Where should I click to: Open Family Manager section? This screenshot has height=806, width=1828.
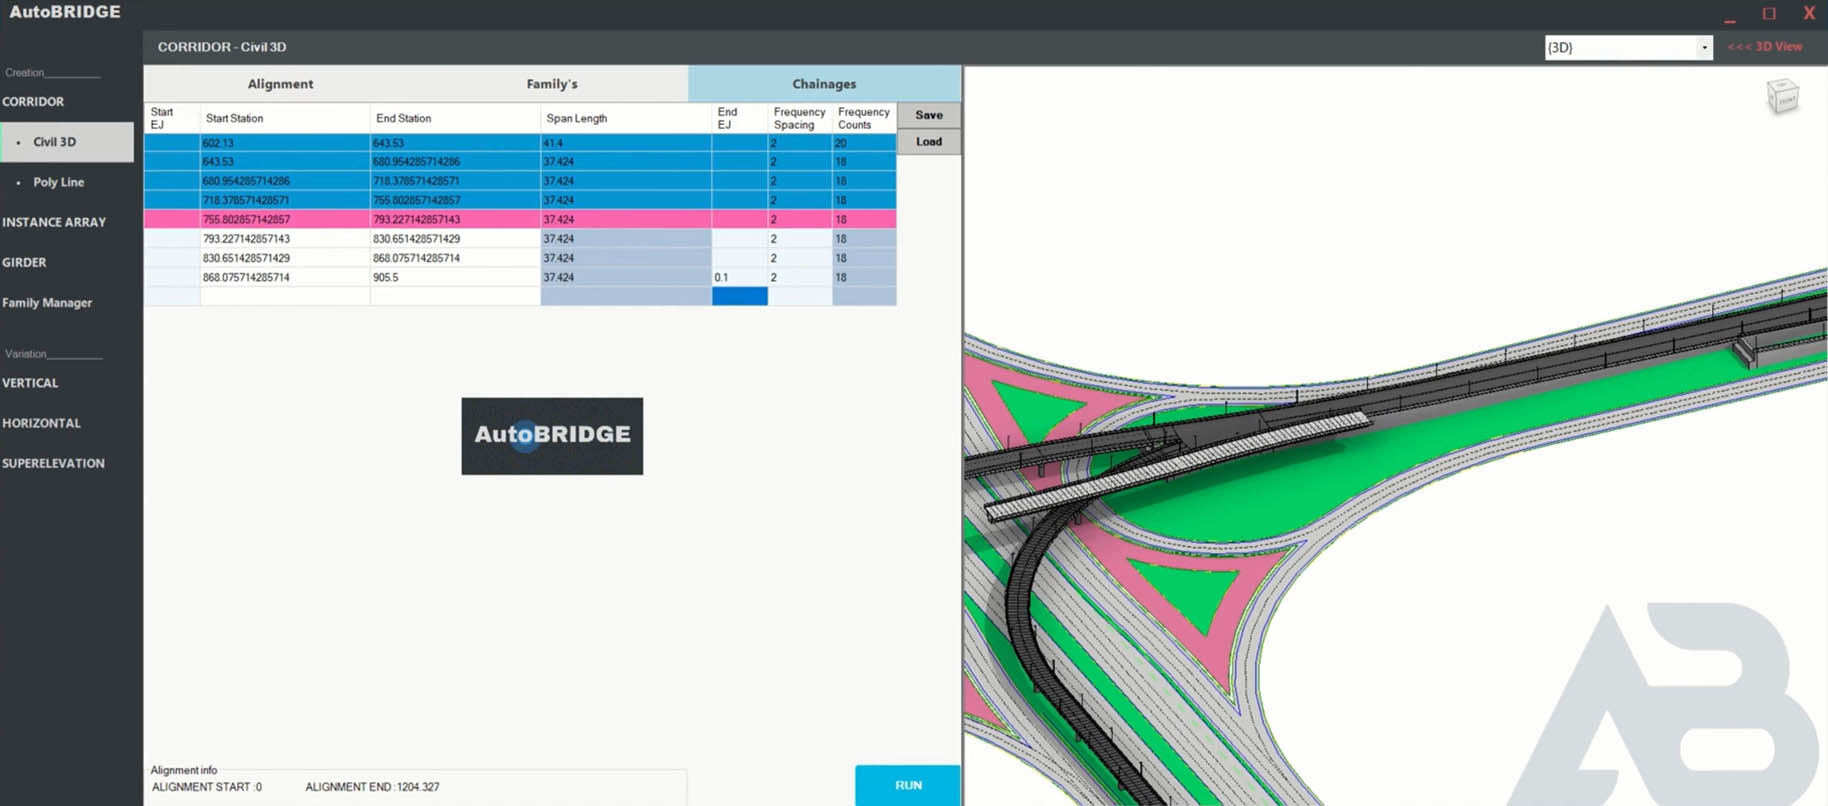pos(47,302)
